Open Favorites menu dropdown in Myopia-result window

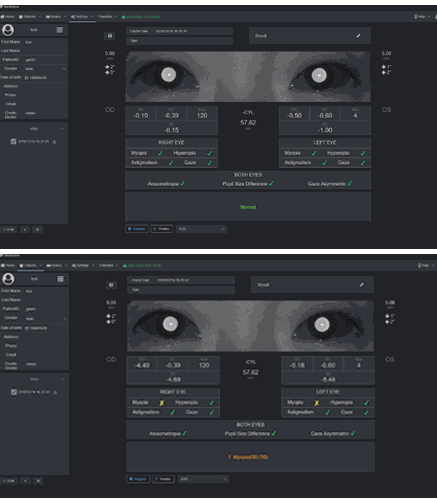coord(108,266)
